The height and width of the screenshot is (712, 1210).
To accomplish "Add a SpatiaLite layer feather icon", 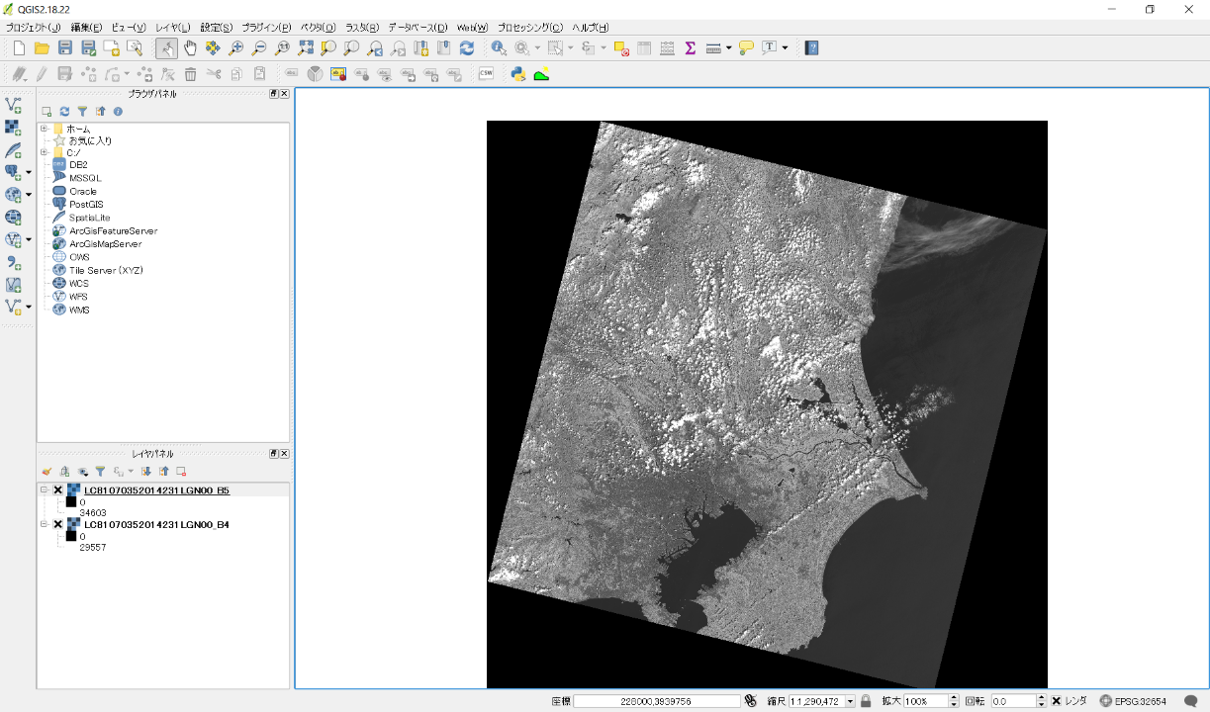I will click(x=13, y=150).
